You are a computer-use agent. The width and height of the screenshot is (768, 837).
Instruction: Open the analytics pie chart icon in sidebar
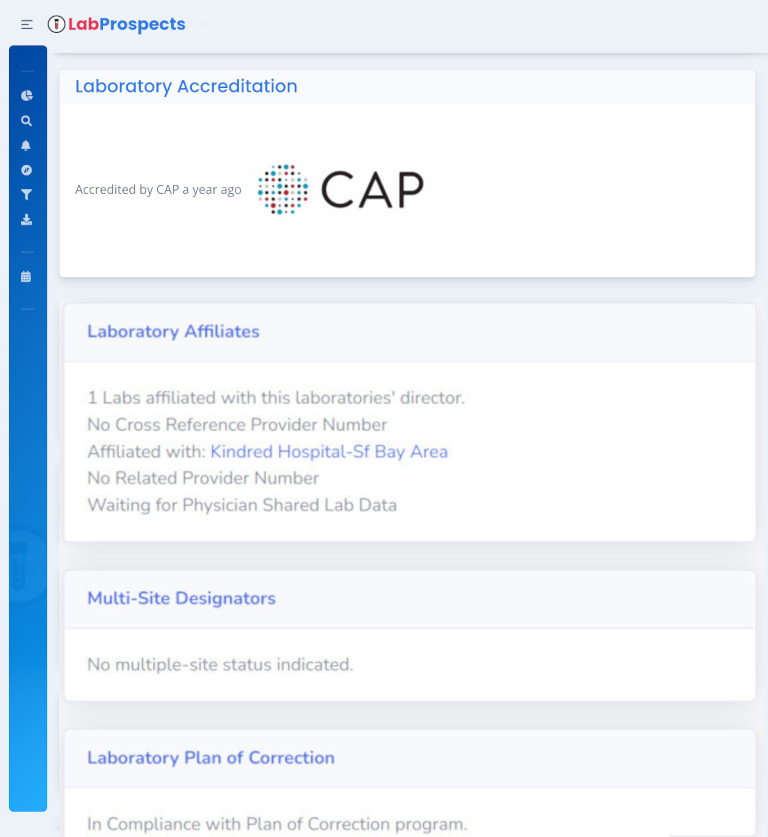click(26, 95)
